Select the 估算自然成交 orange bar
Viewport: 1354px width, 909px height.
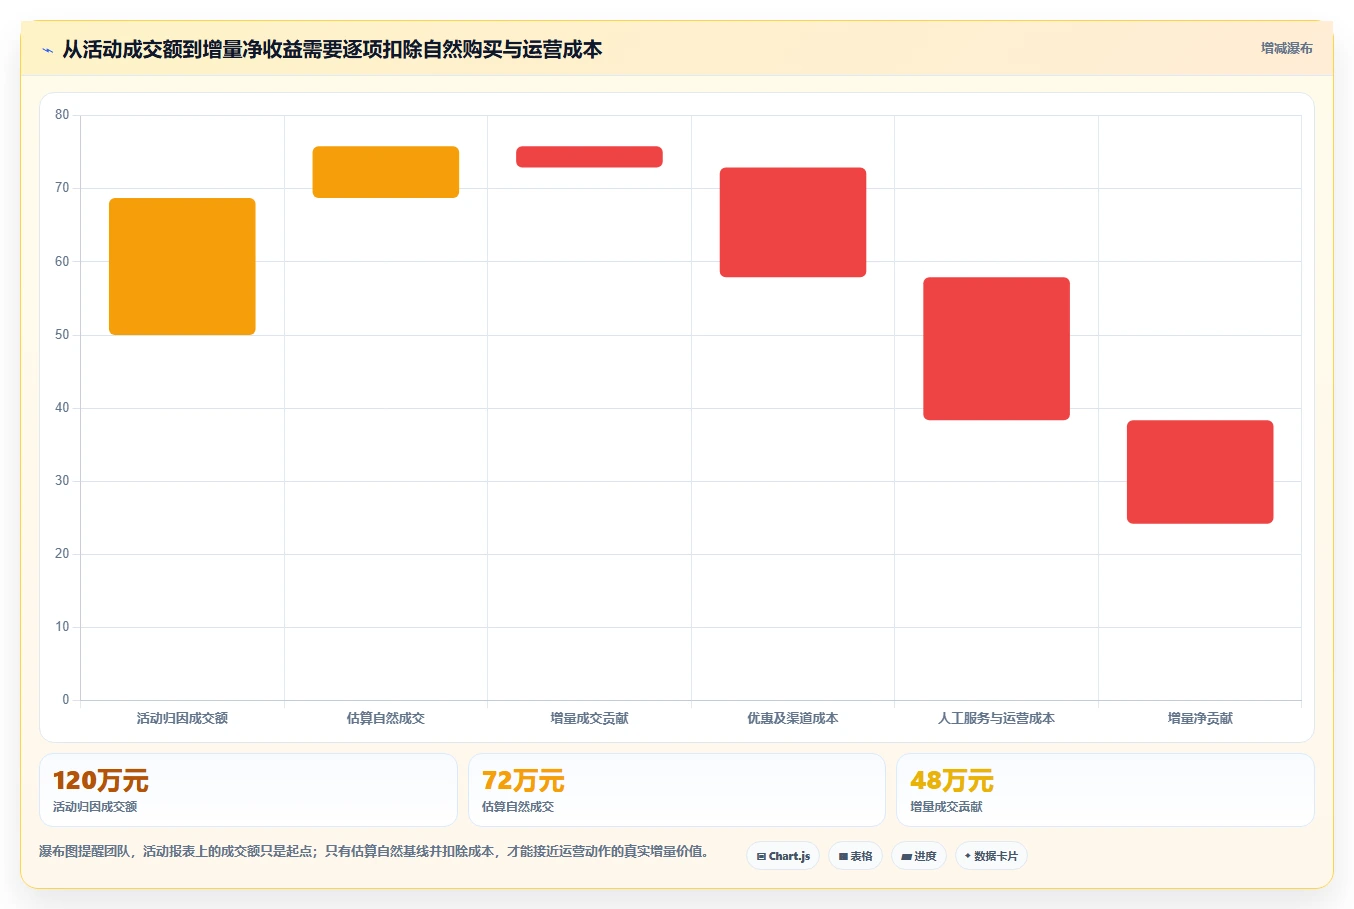tap(386, 172)
